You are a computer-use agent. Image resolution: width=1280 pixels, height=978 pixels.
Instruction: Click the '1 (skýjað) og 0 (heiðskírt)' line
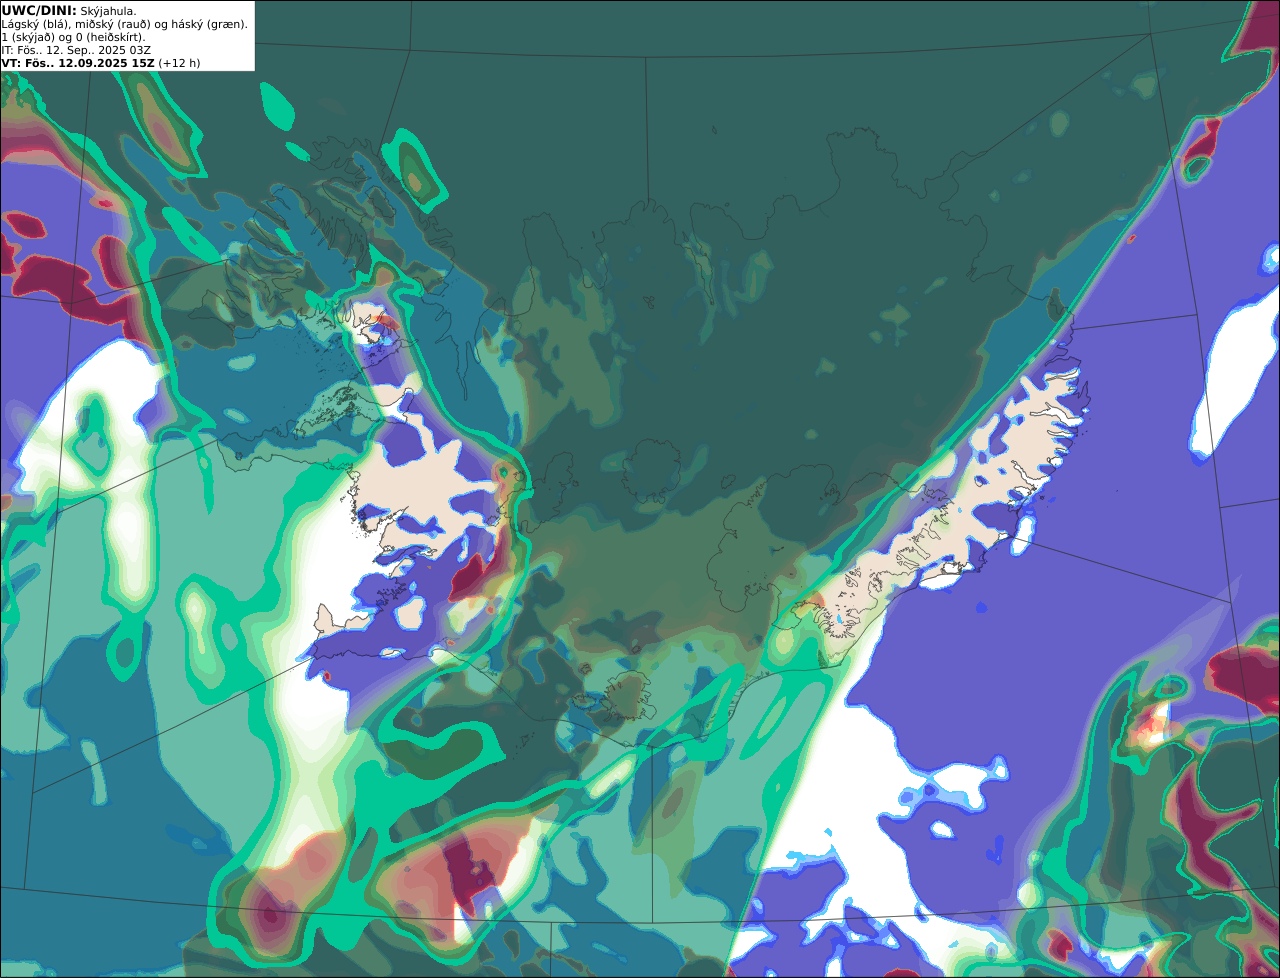pyautogui.click(x=73, y=36)
